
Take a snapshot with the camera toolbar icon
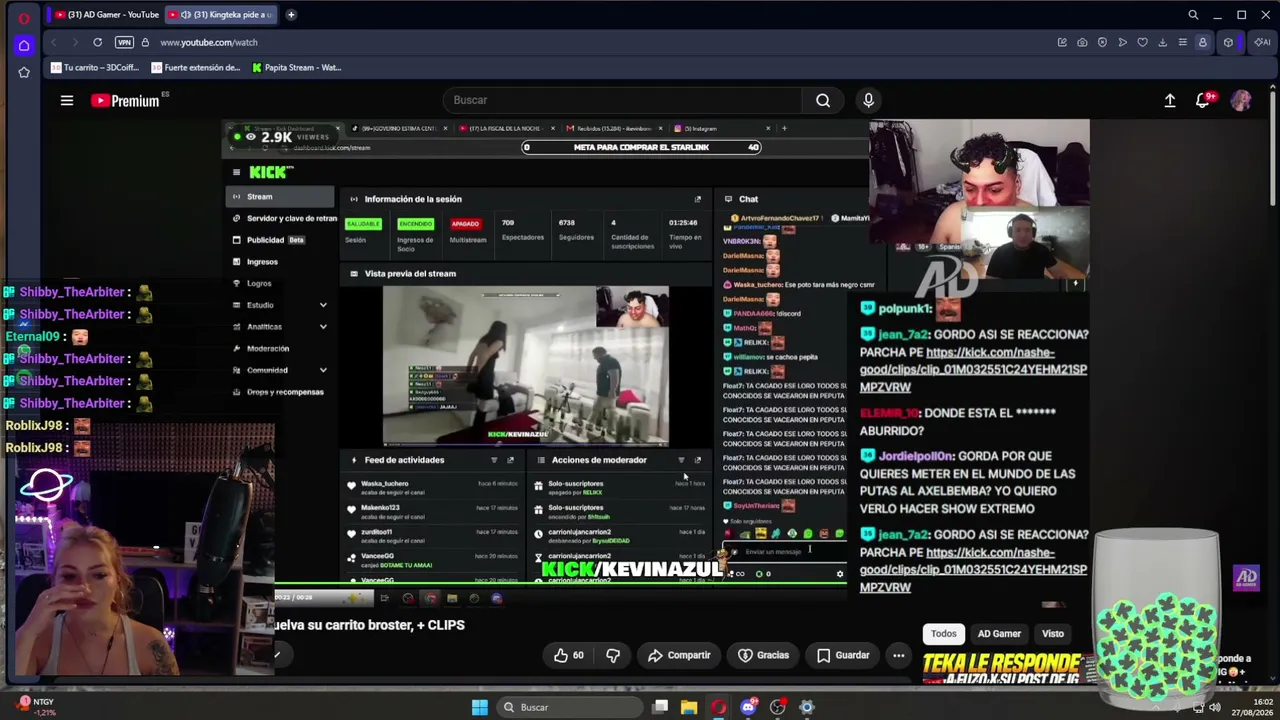point(1082,42)
